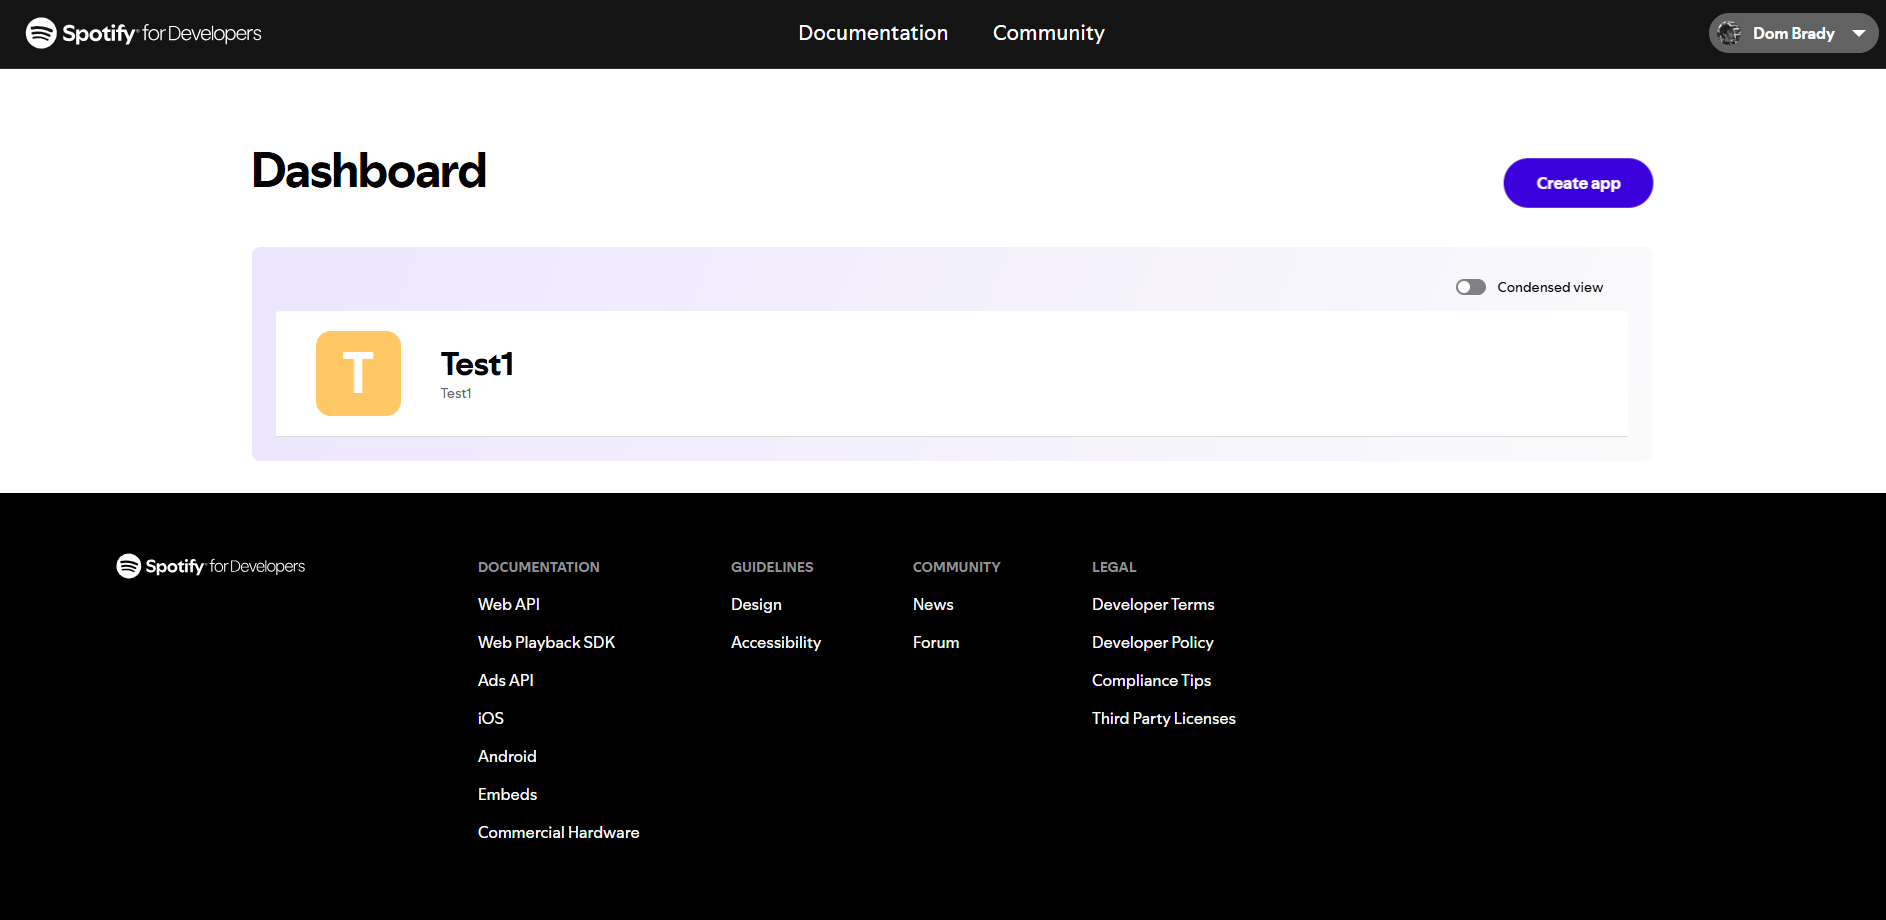
Task: Click the orange T app icon for Test1
Action: point(358,373)
